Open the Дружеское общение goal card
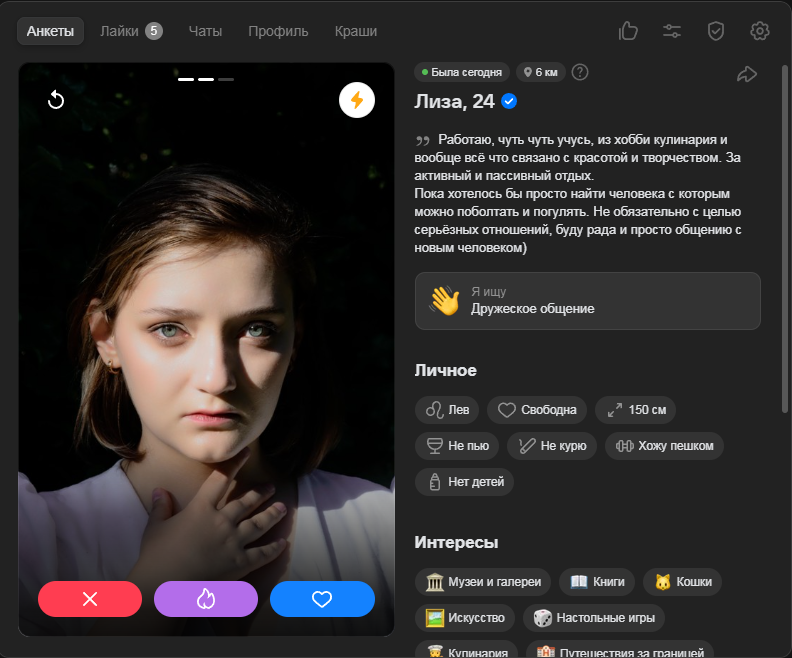 587,301
